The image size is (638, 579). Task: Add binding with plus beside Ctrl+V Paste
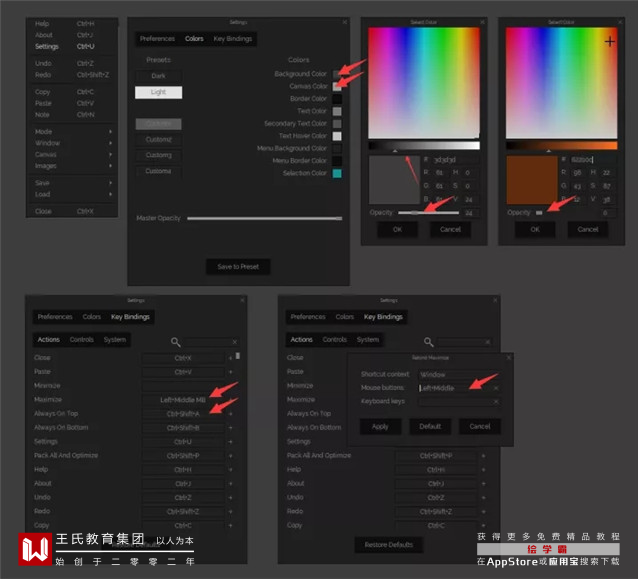(x=231, y=372)
